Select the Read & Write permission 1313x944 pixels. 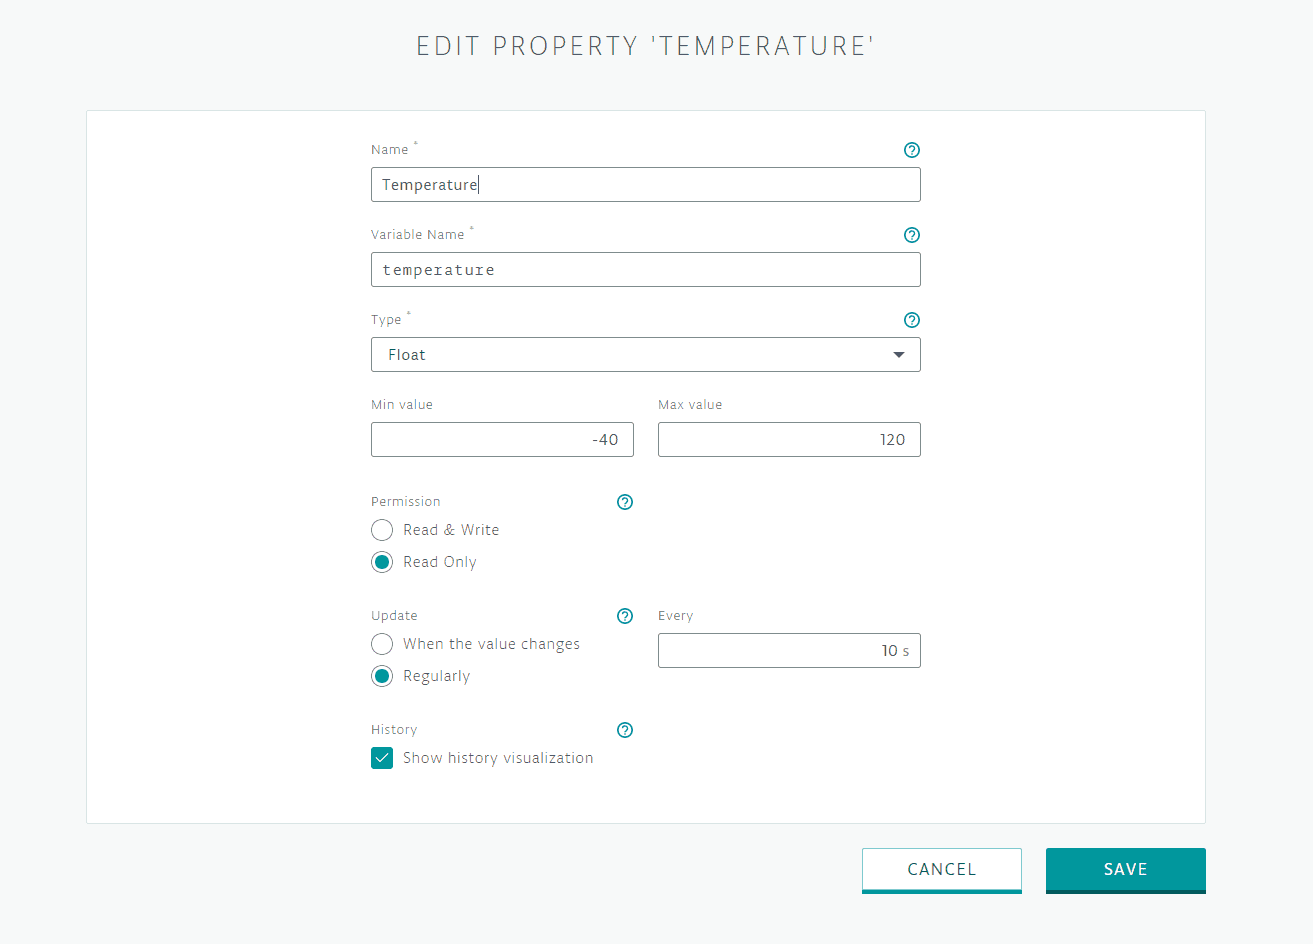click(382, 530)
